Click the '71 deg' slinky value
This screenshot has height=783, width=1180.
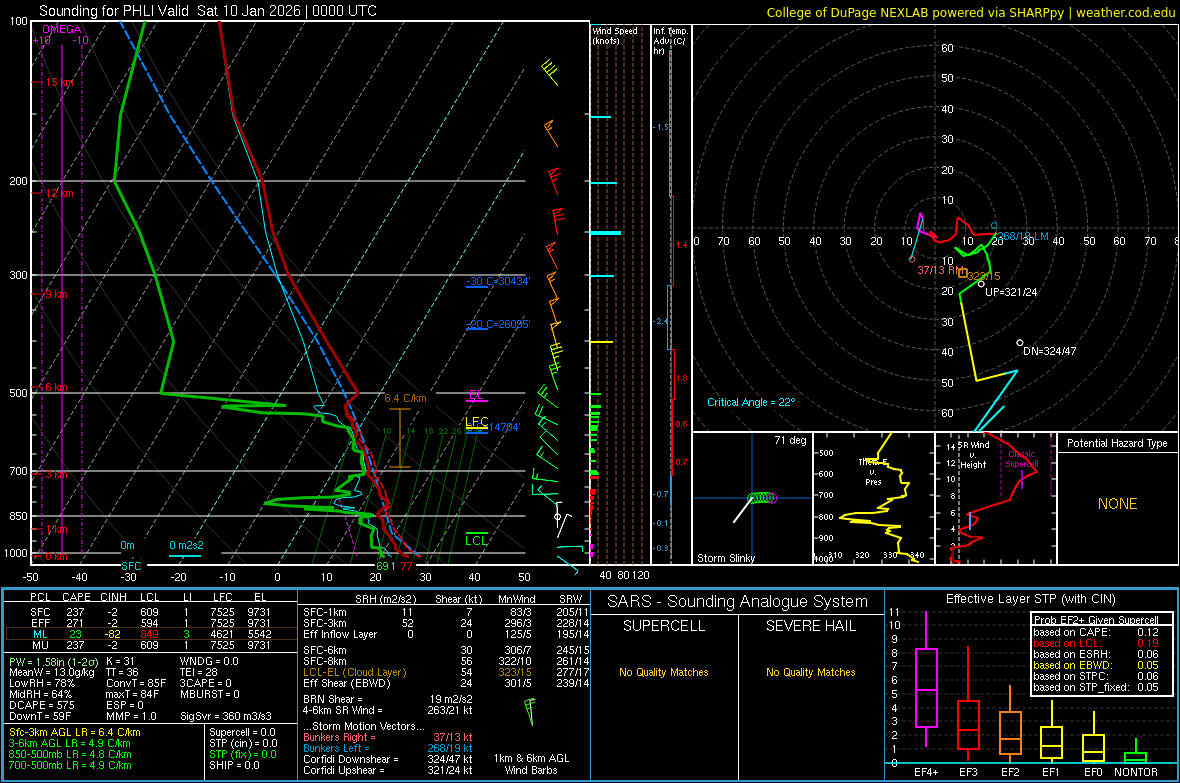(790, 440)
